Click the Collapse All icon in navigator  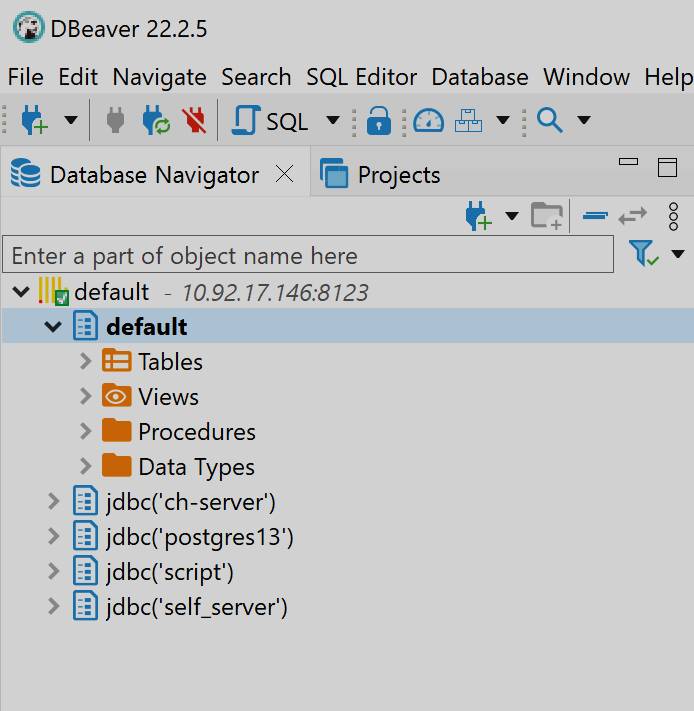tap(595, 216)
